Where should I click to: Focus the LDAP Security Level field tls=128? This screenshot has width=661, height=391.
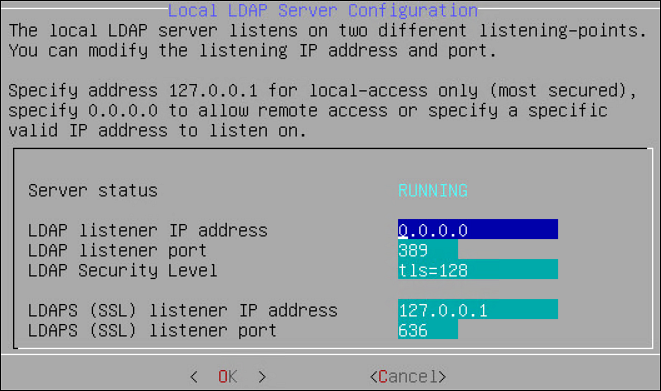pos(478,269)
